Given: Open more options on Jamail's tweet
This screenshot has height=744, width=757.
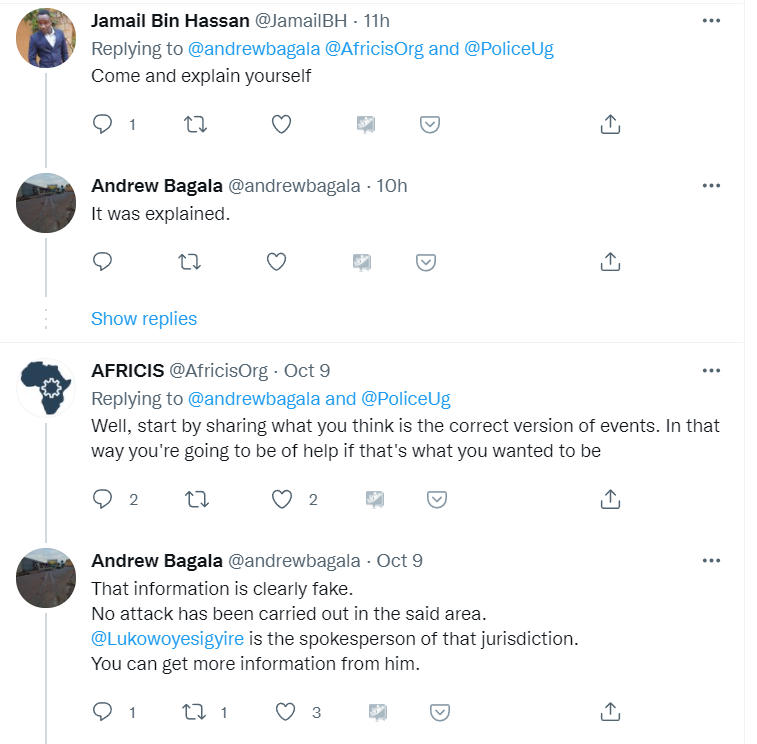Looking at the screenshot, I should pyautogui.click(x=711, y=20).
